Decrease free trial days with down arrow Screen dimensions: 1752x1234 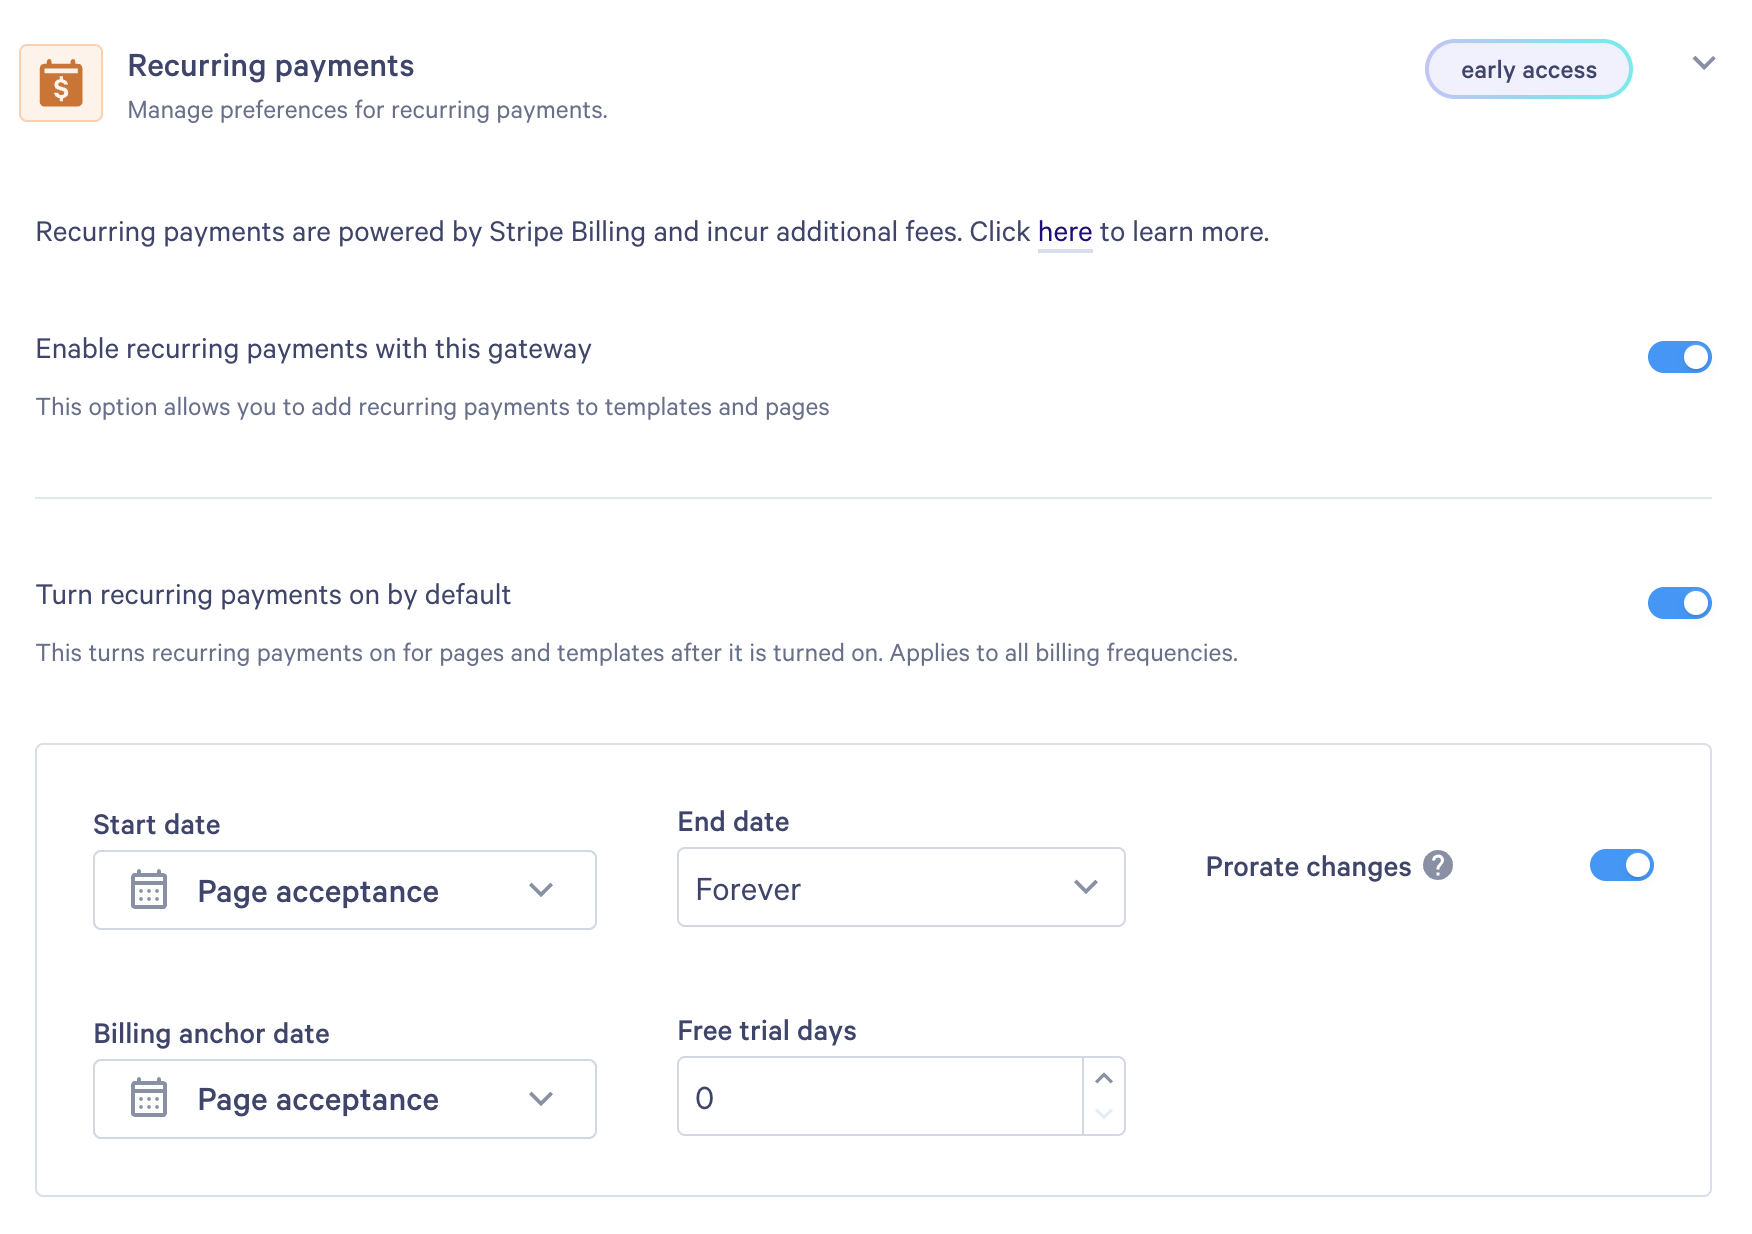1104,1114
